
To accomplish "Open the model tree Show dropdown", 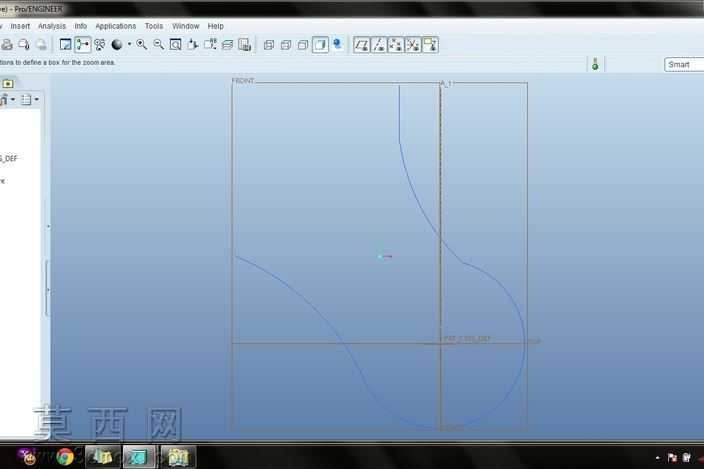I will click(x=7, y=100).
